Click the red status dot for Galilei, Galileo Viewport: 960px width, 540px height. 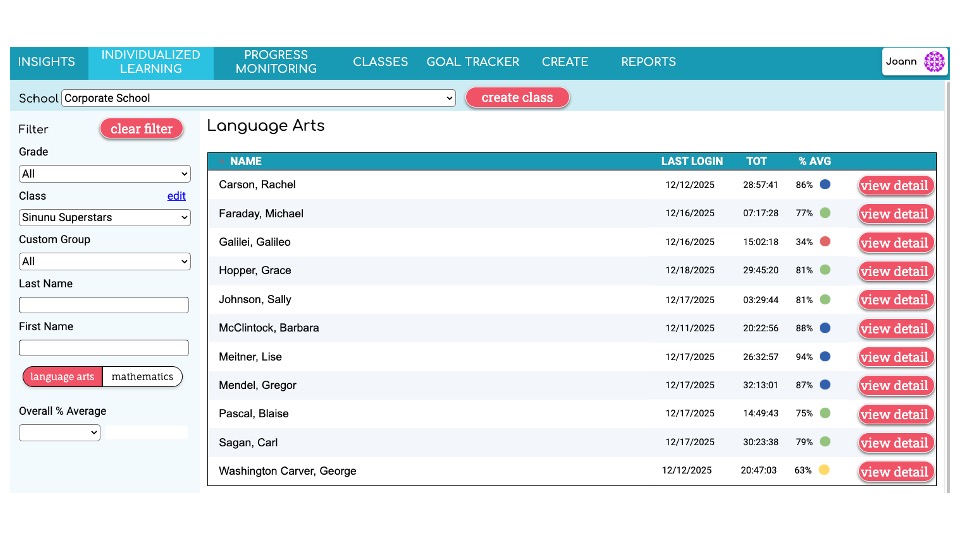[x=825, y=241]
